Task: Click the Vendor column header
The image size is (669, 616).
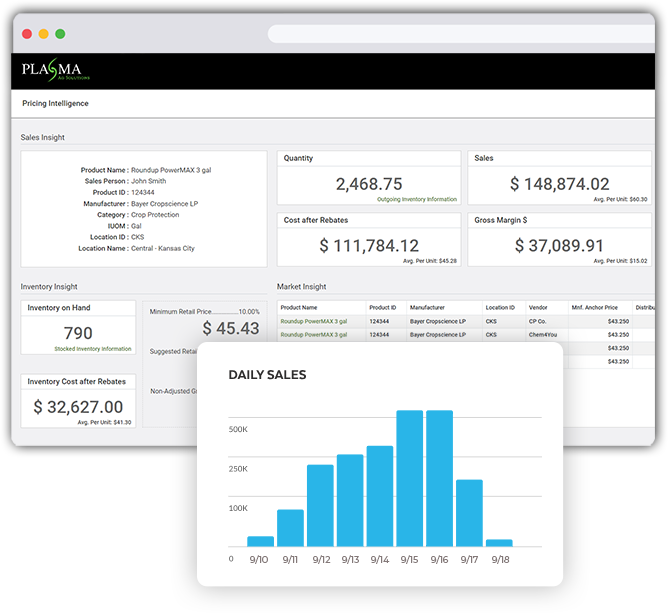Action: tap(538, 308)
